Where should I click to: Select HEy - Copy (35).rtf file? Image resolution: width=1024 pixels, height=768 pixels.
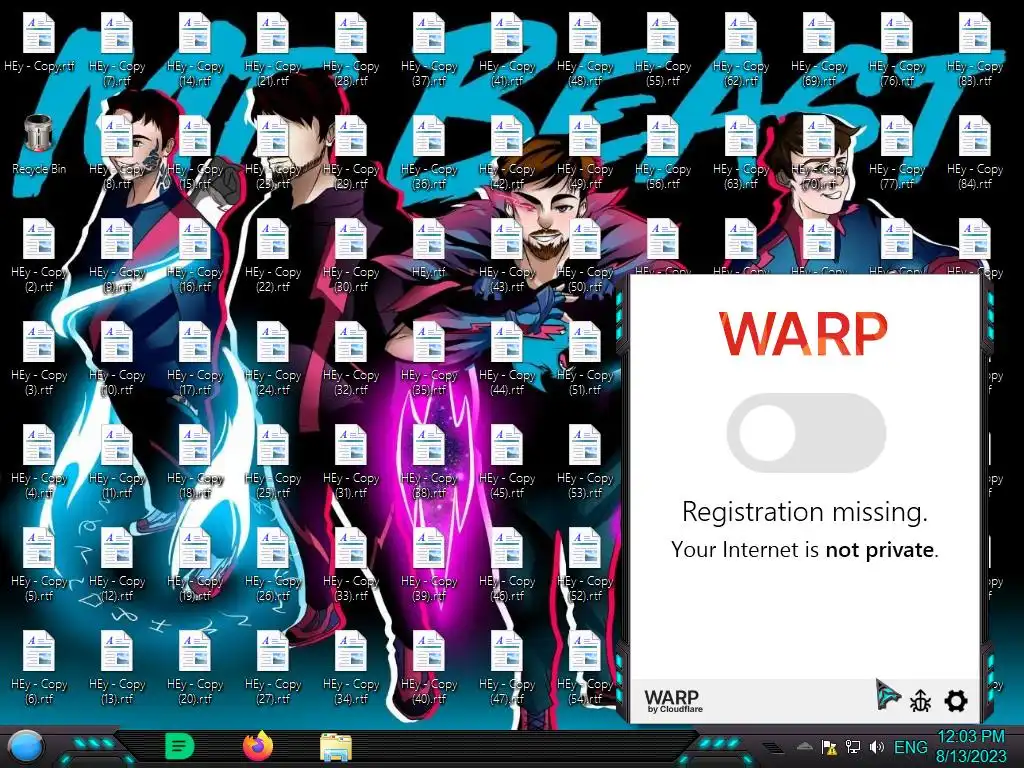tap(428, 358)
